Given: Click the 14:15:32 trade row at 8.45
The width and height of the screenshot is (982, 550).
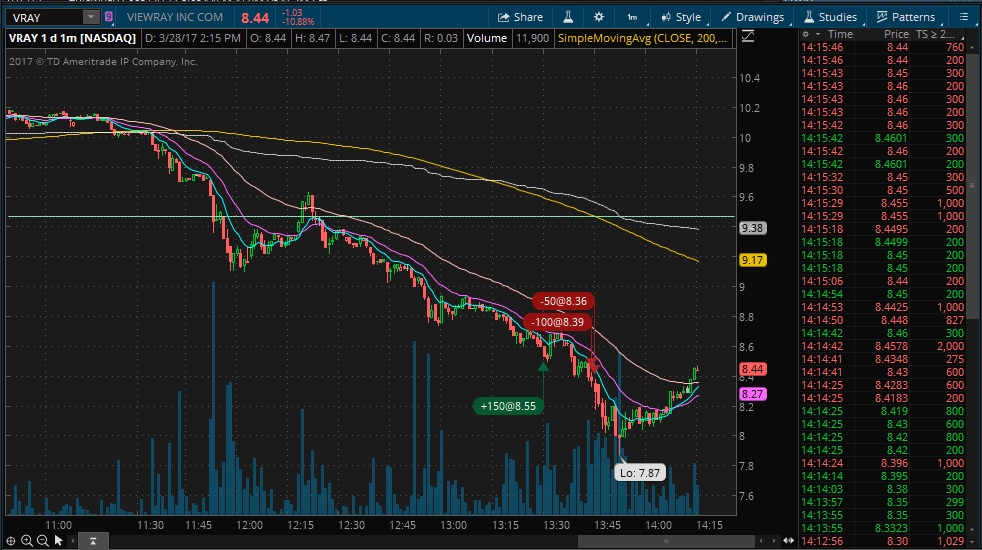Looking at the screenshot, I should [882, 177].
